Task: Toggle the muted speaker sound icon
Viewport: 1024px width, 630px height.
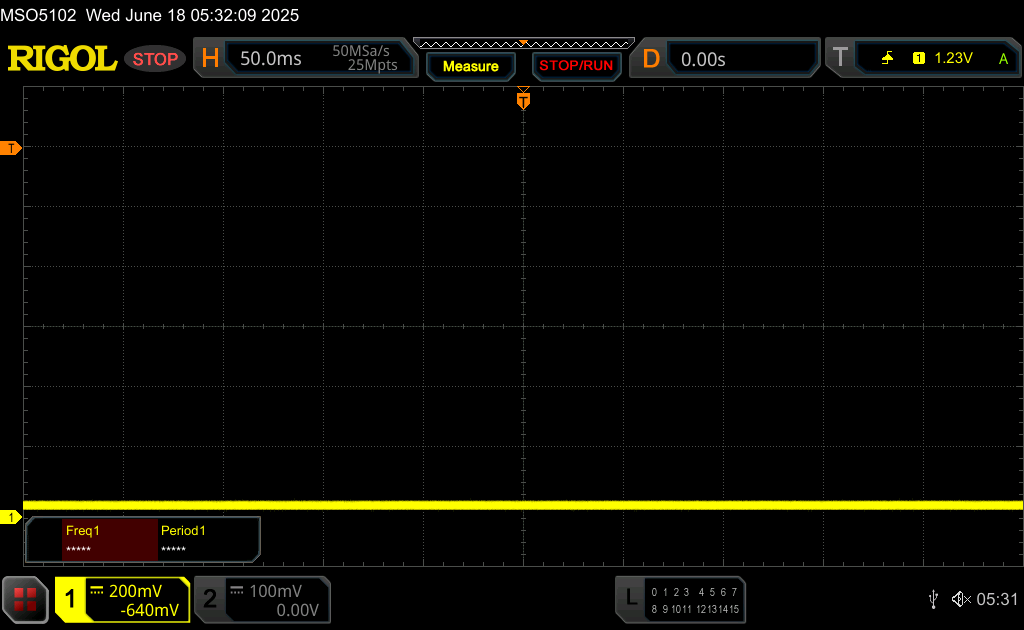Action: [x=961, y=599]
